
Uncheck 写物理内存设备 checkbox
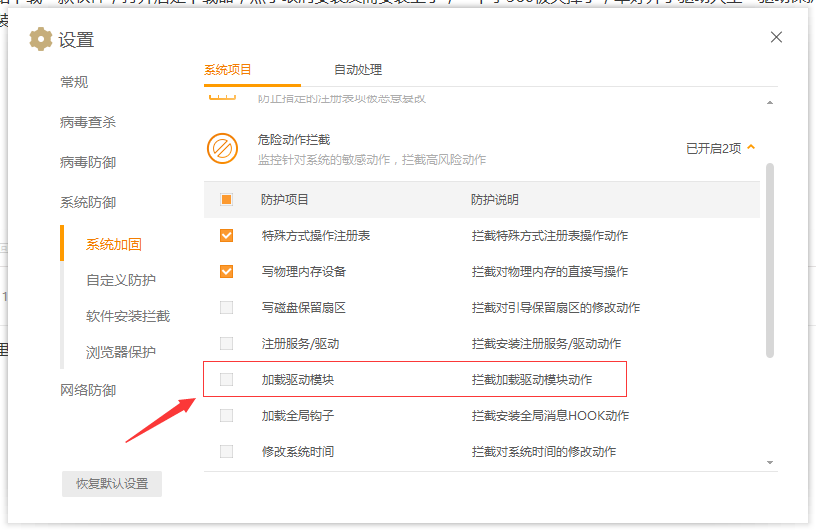pos(226,272)
